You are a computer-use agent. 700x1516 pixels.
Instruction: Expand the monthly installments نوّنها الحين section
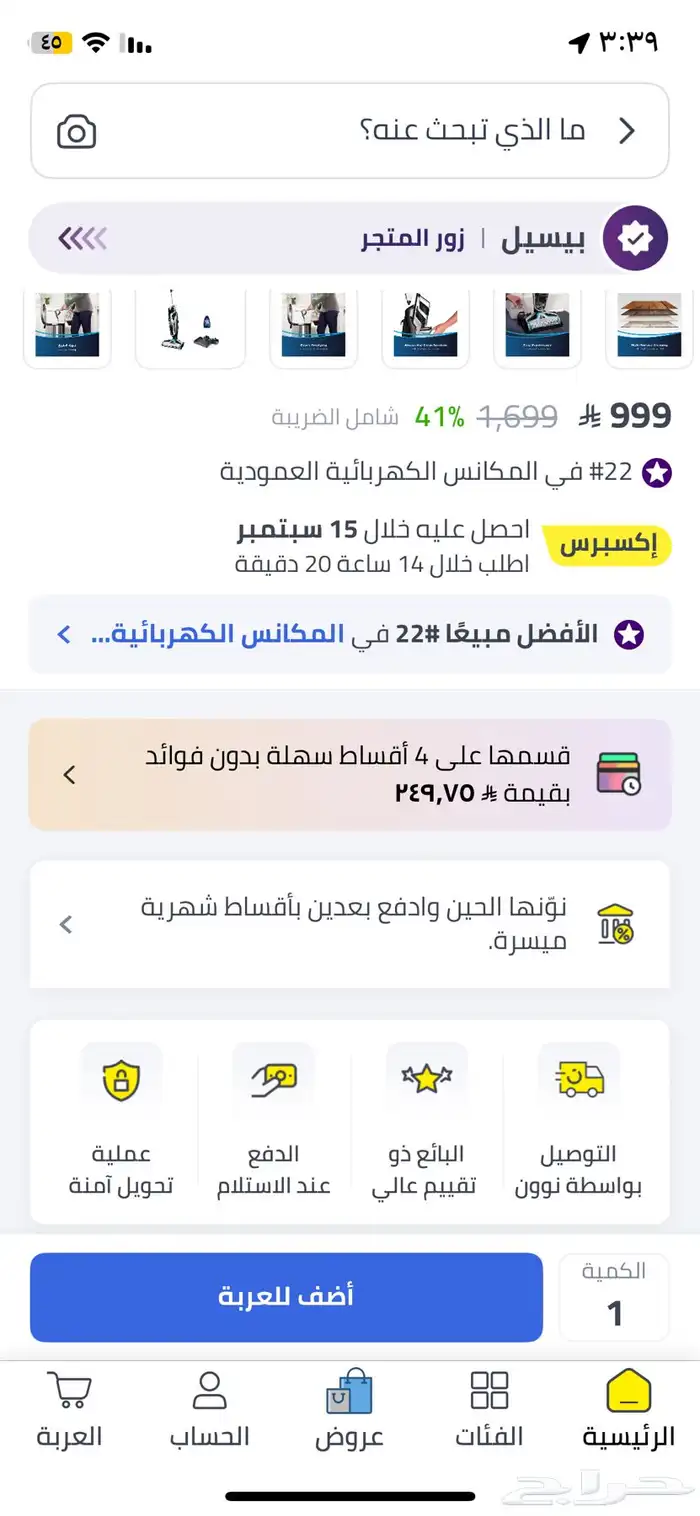[66, 924]
